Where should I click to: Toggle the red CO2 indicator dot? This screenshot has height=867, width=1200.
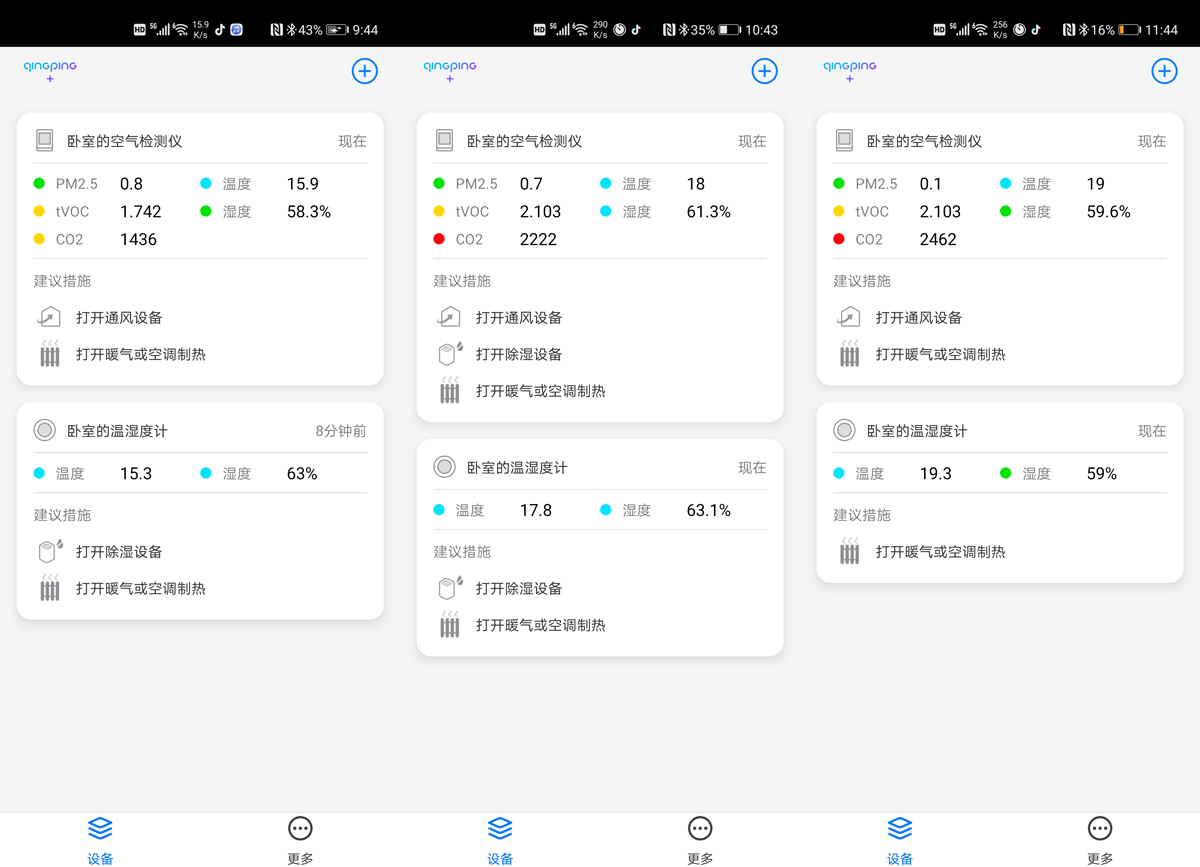pyautogui.click(x=438, y=239)
